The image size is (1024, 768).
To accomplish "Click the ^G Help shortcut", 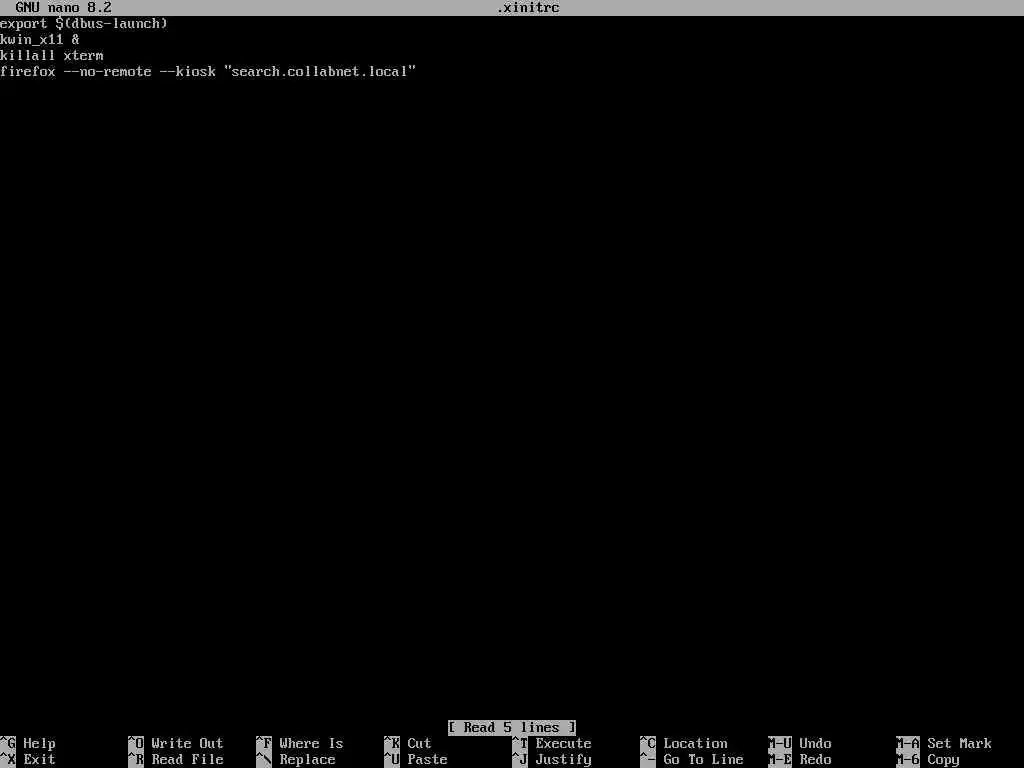I will (28, 743).
